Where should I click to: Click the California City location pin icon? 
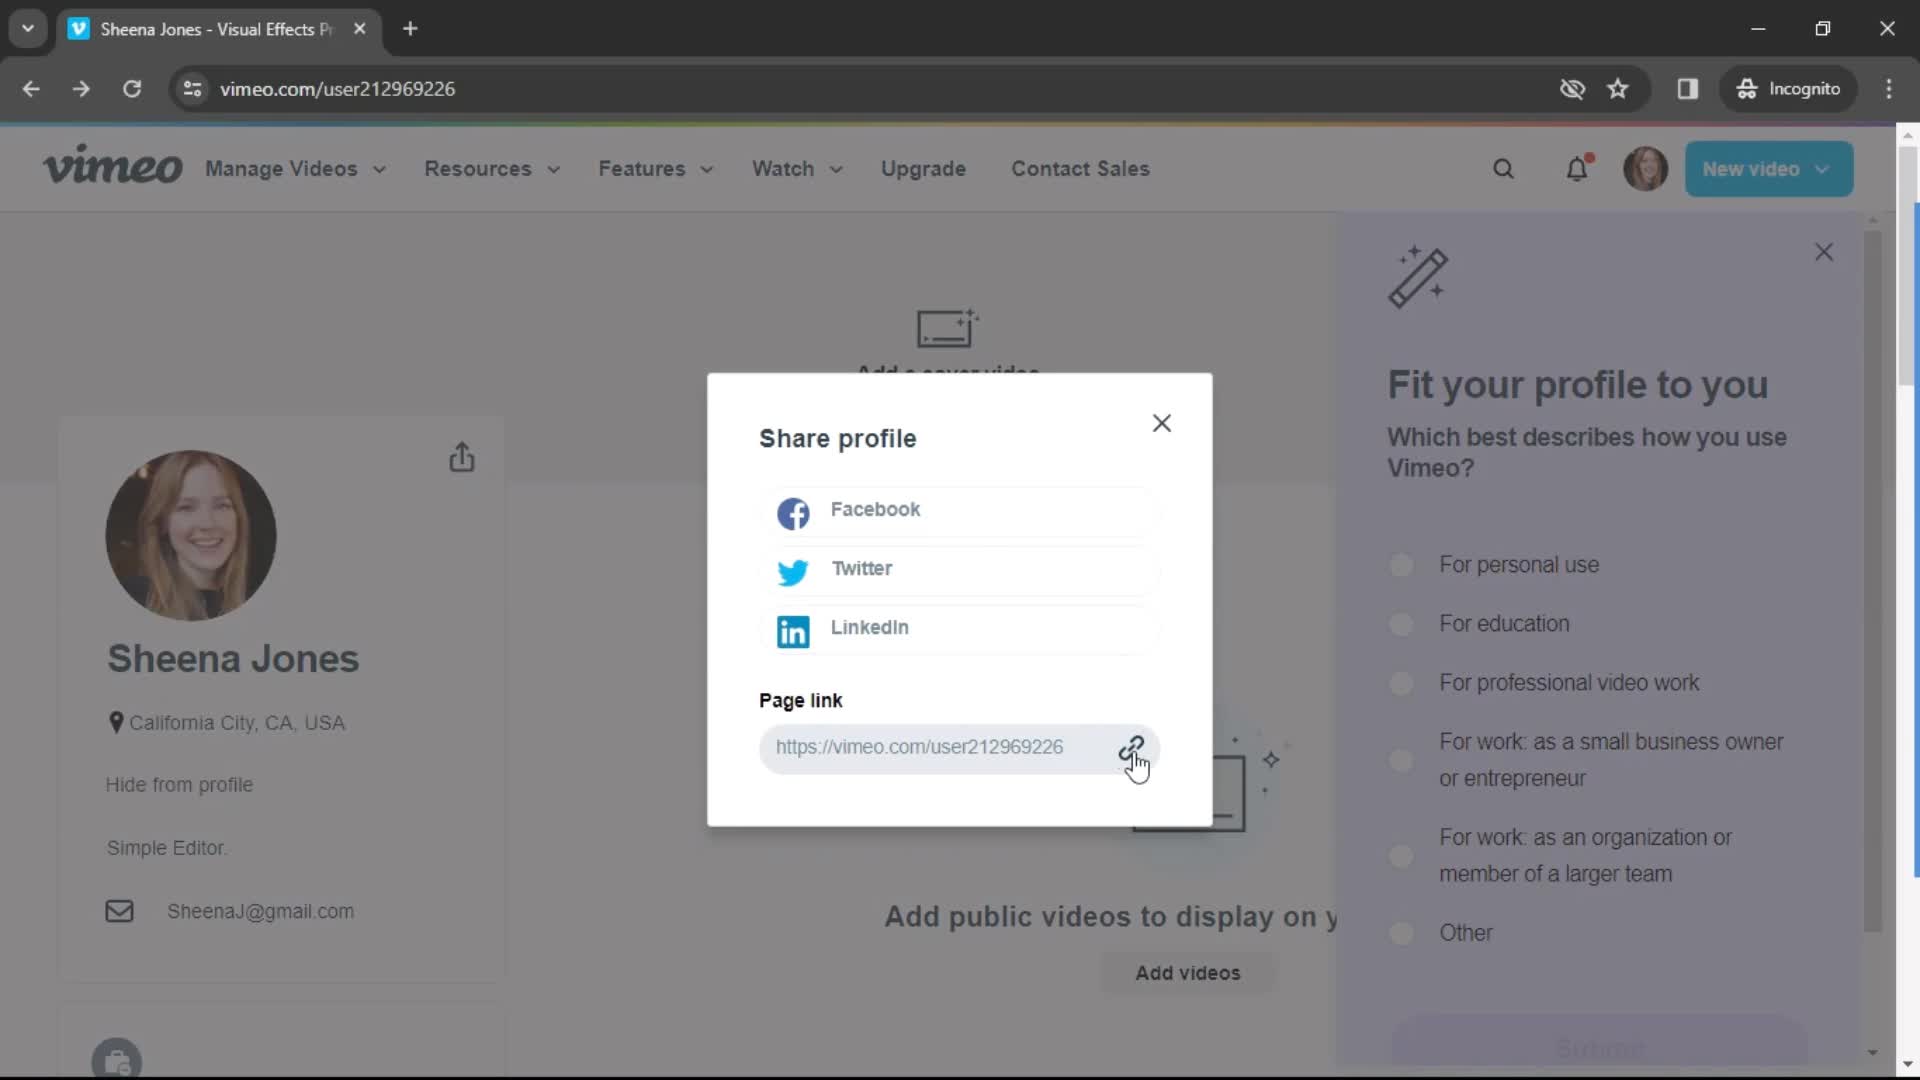pyautogui.click(x=116, y=722)
